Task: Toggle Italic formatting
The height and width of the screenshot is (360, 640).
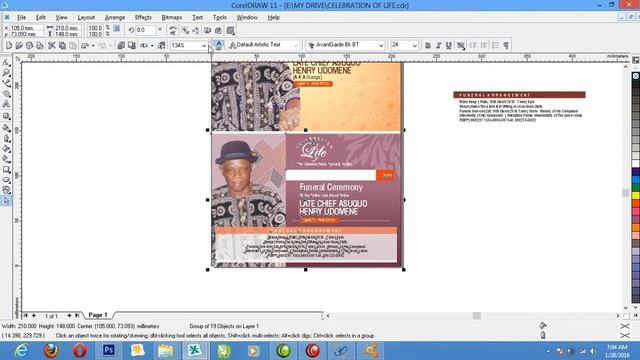Action: point(438,45)
